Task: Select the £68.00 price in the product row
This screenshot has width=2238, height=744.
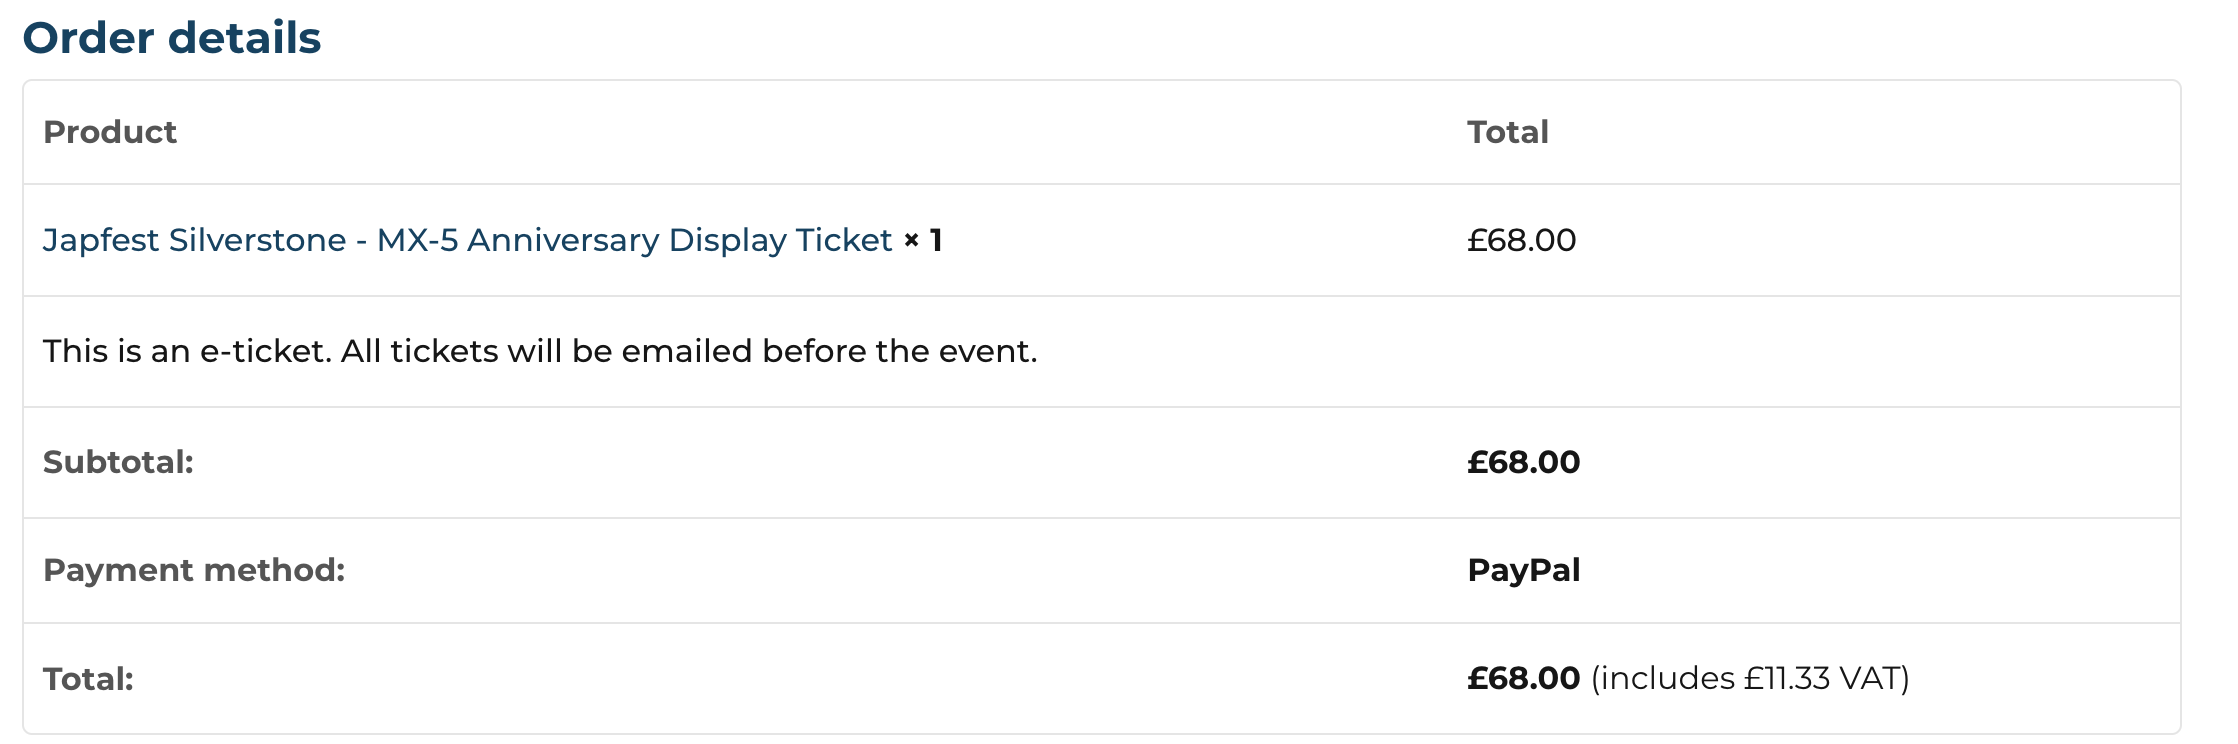Action: 1521,240
